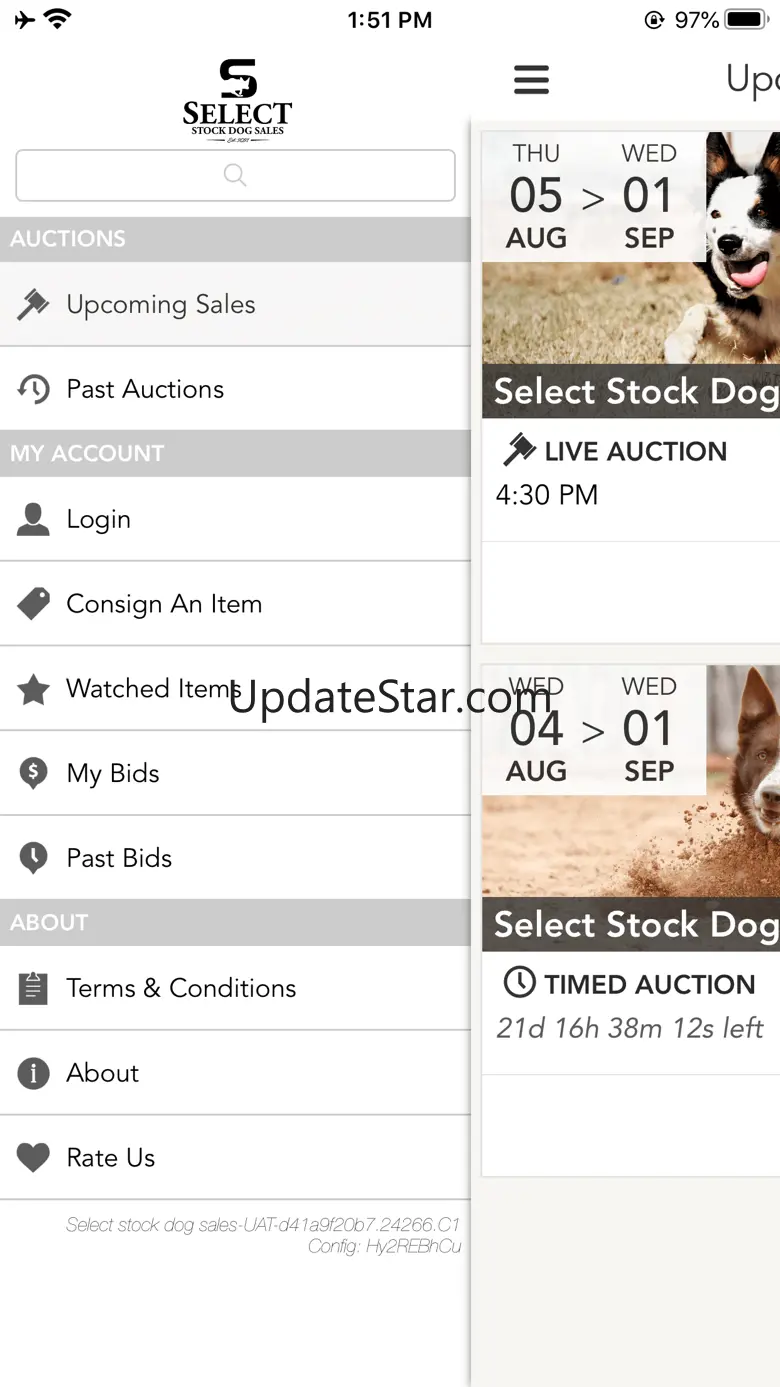
Task: Open Past Auctions from the sidebar
Action: tap(145, 389)
